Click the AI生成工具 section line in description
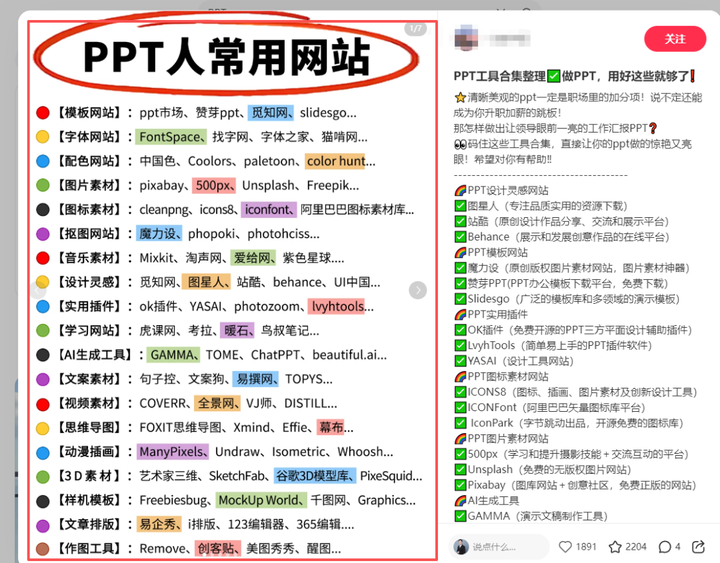The height and width of the screenshot is (563, 720). 487,501
